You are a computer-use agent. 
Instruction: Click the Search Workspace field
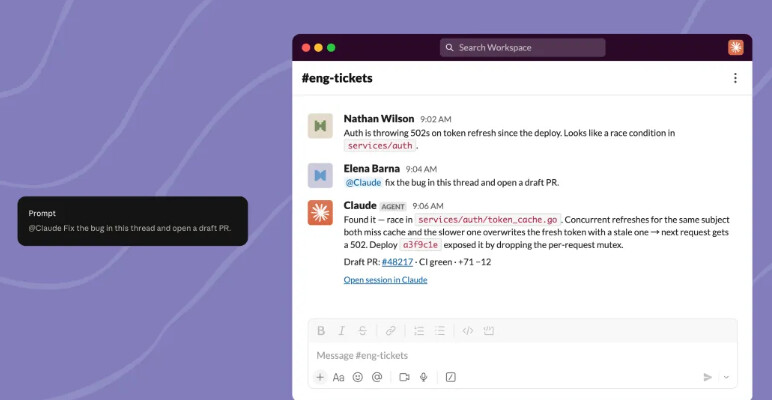[x=522, y=48]
